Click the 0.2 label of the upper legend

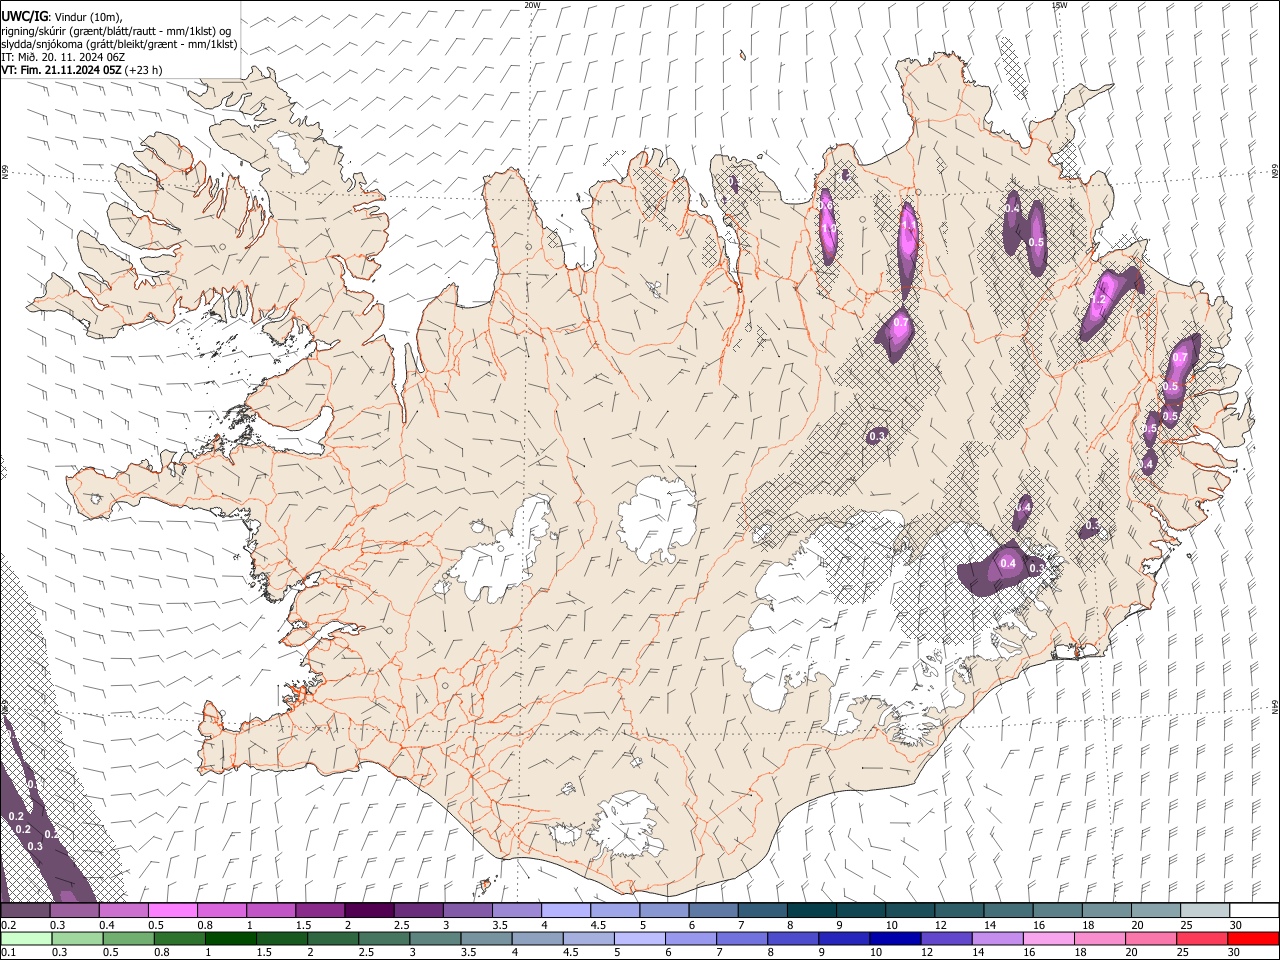(10, 925)
